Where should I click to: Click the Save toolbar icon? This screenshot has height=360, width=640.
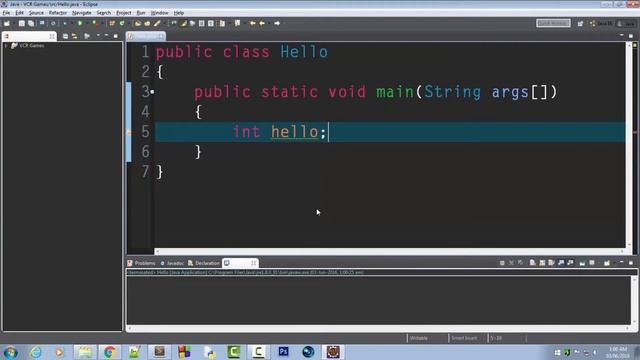click(x=22, y=24)
